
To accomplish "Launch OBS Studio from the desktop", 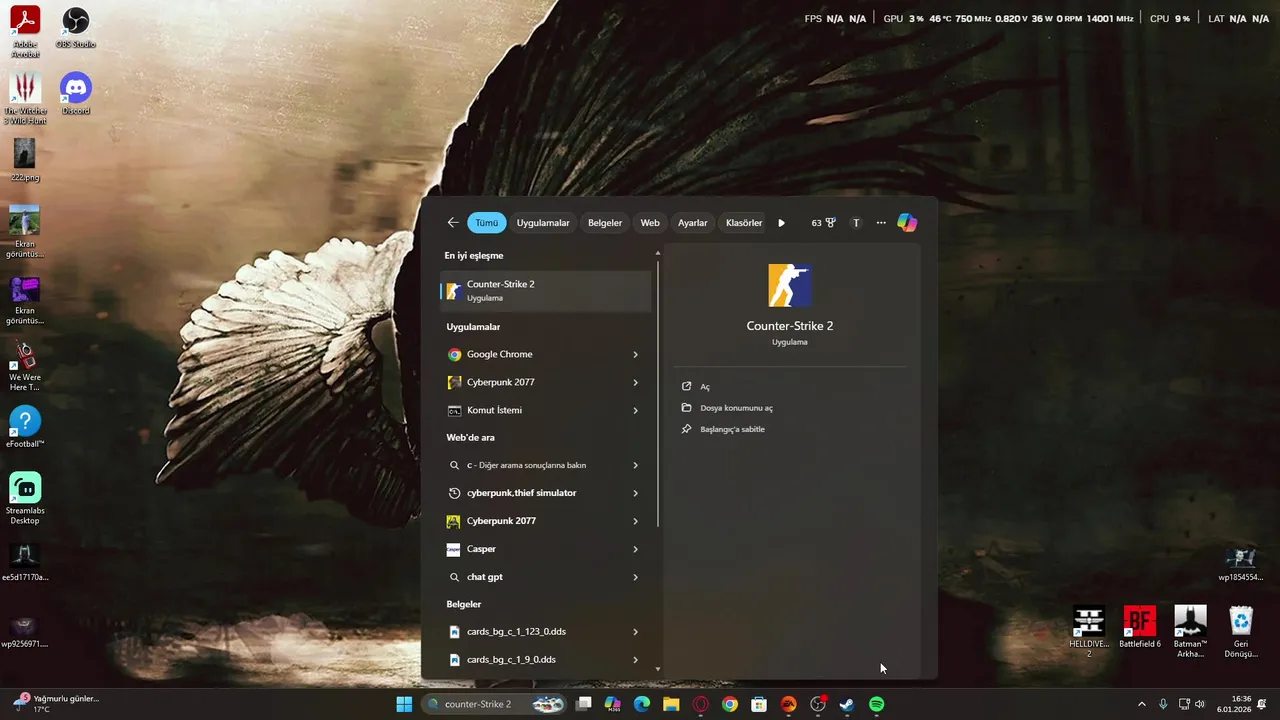I will tap(76, 28).
